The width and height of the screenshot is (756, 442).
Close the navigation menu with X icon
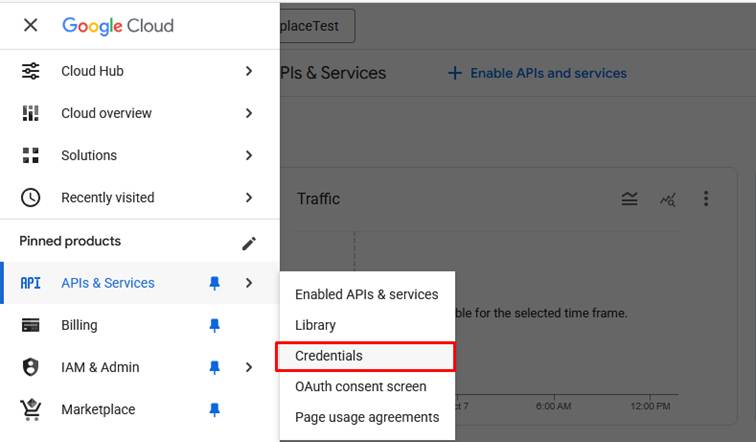pyautogui.click(x=31, y=25)
